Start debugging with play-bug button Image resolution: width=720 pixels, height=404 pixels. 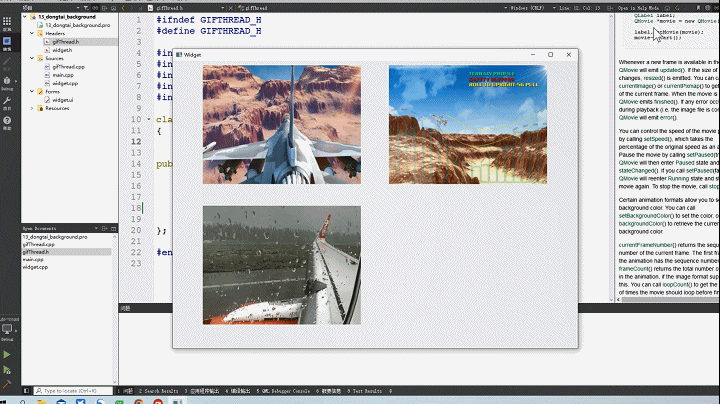[6, 370]
